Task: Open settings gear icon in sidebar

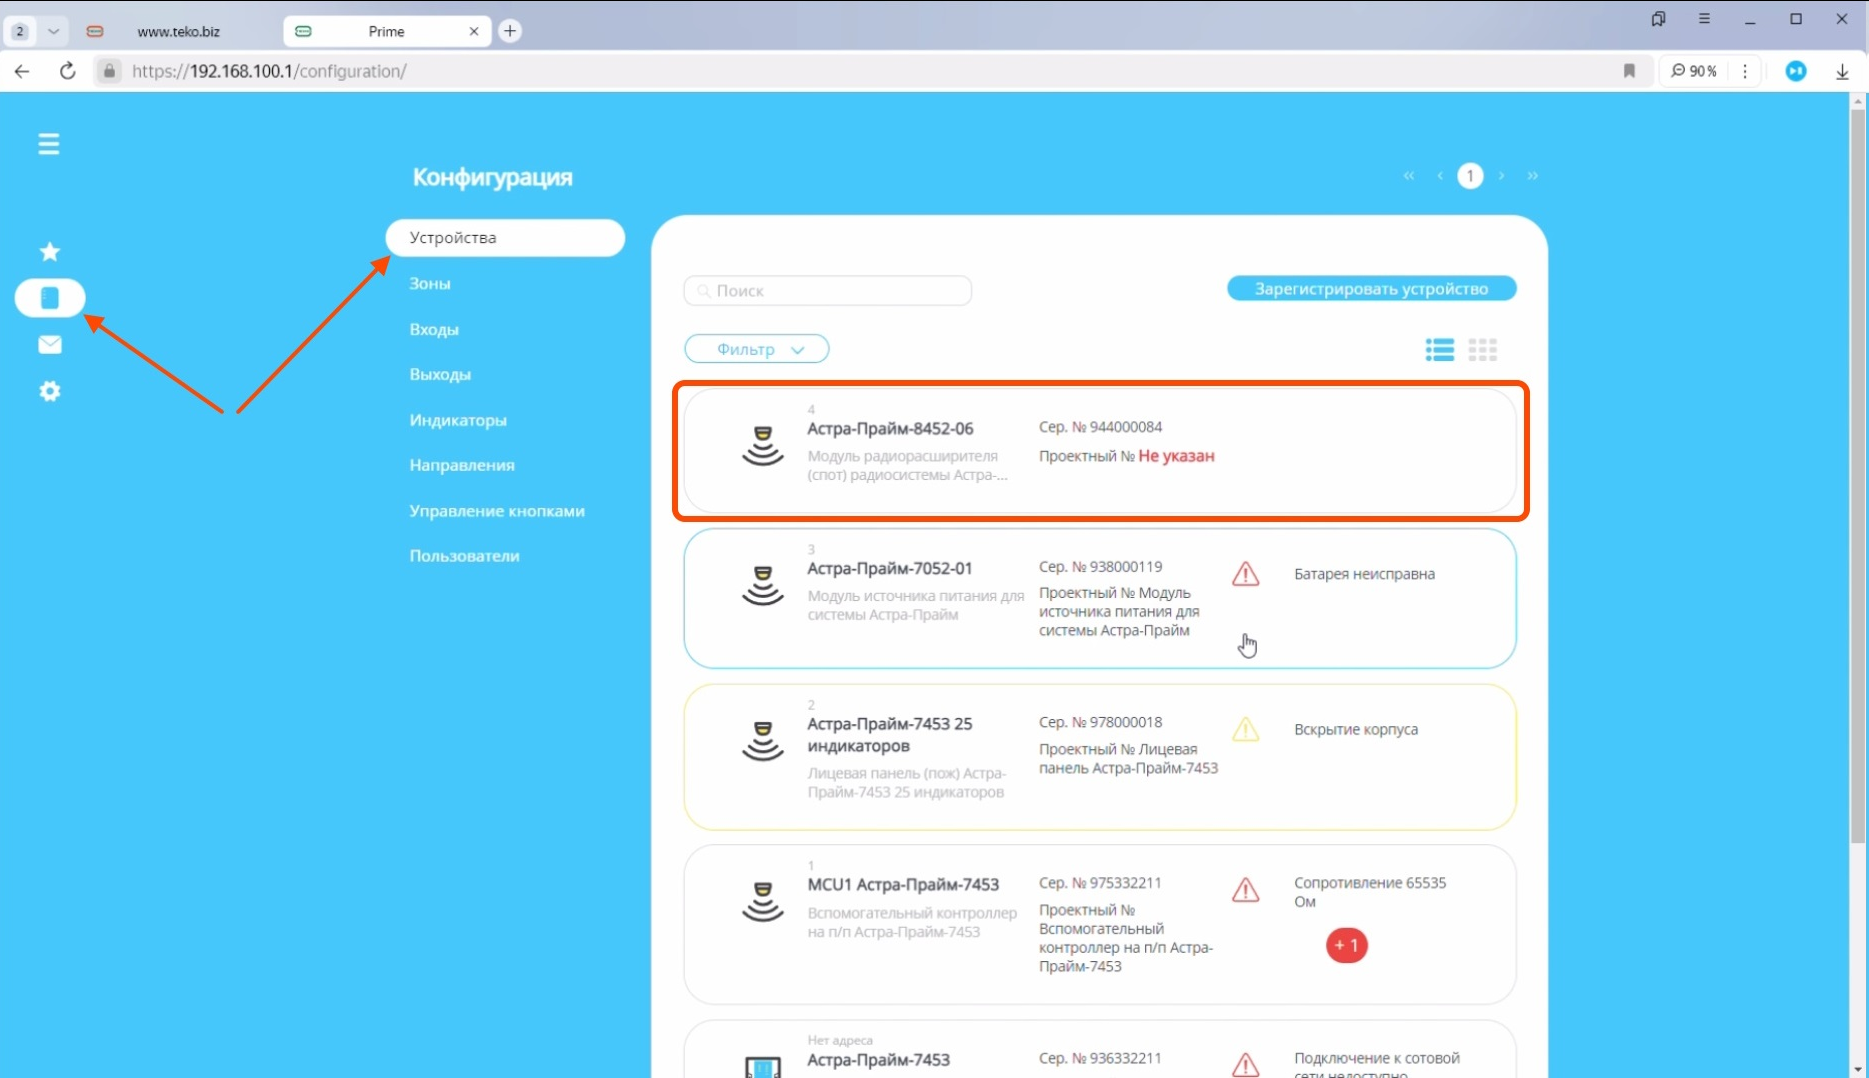Action: click(49, 391)
